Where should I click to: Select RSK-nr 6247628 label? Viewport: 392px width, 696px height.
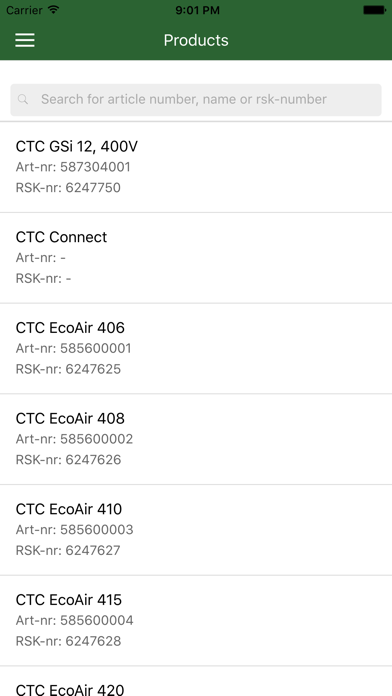pos(68,641)
